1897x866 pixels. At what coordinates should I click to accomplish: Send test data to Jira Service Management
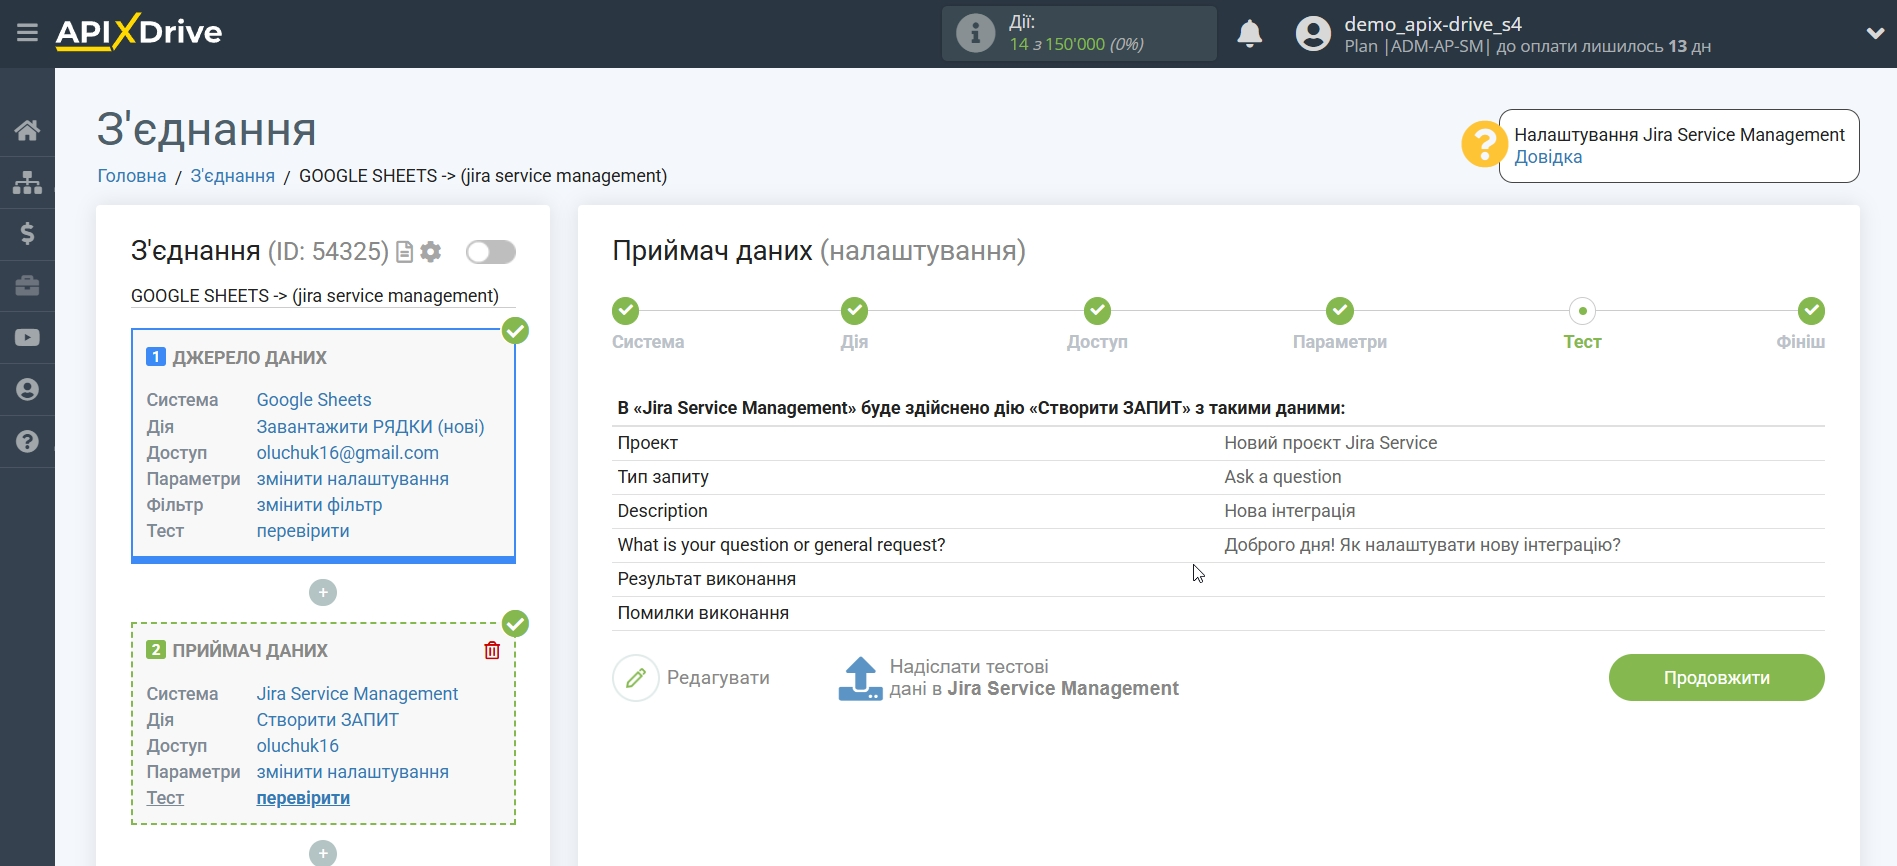[1034, 678]
